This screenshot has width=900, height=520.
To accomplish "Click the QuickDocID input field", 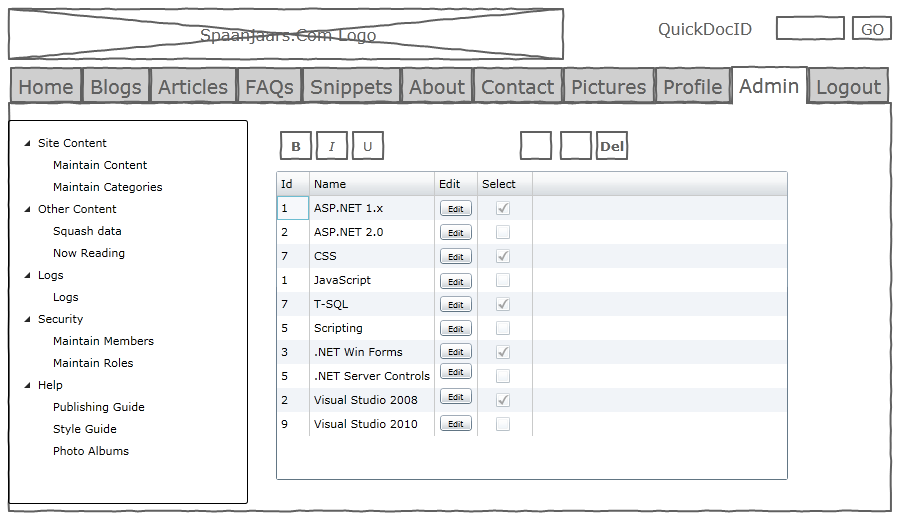I will (810, 29).
